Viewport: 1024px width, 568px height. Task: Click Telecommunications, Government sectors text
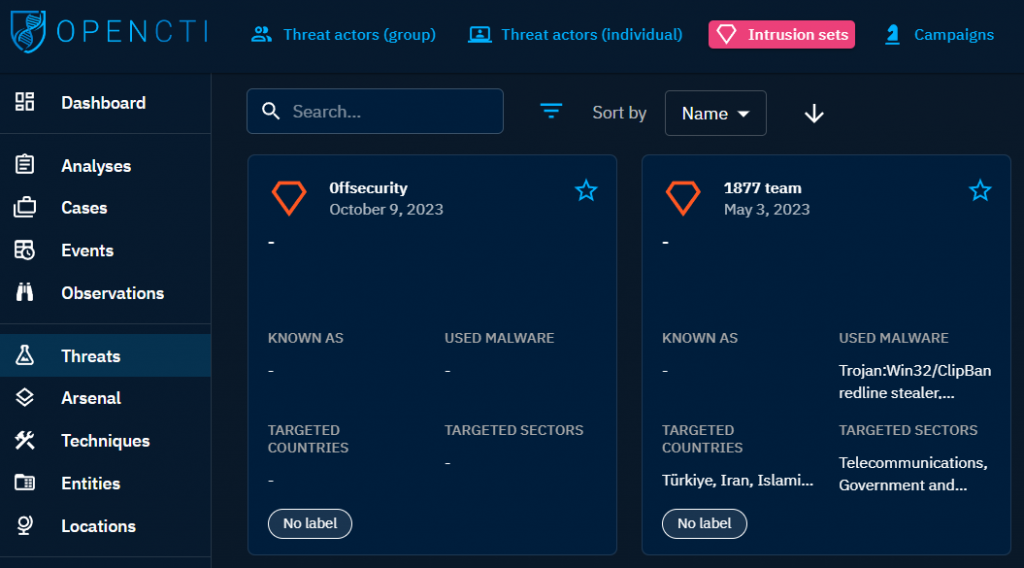point(913,473)
